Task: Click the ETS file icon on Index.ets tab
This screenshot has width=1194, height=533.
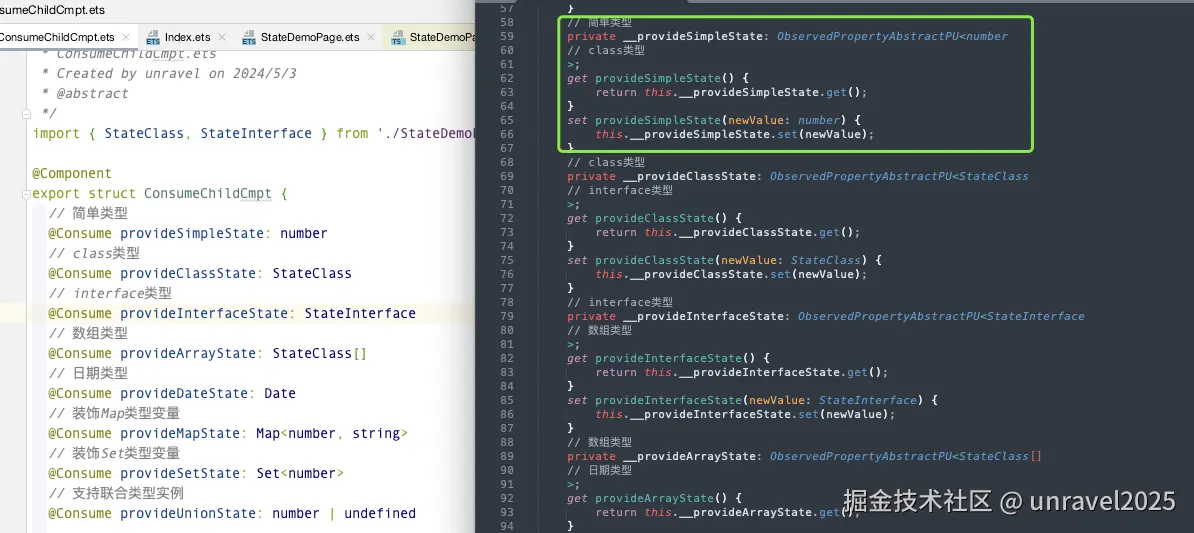Action: coord(153,37)
